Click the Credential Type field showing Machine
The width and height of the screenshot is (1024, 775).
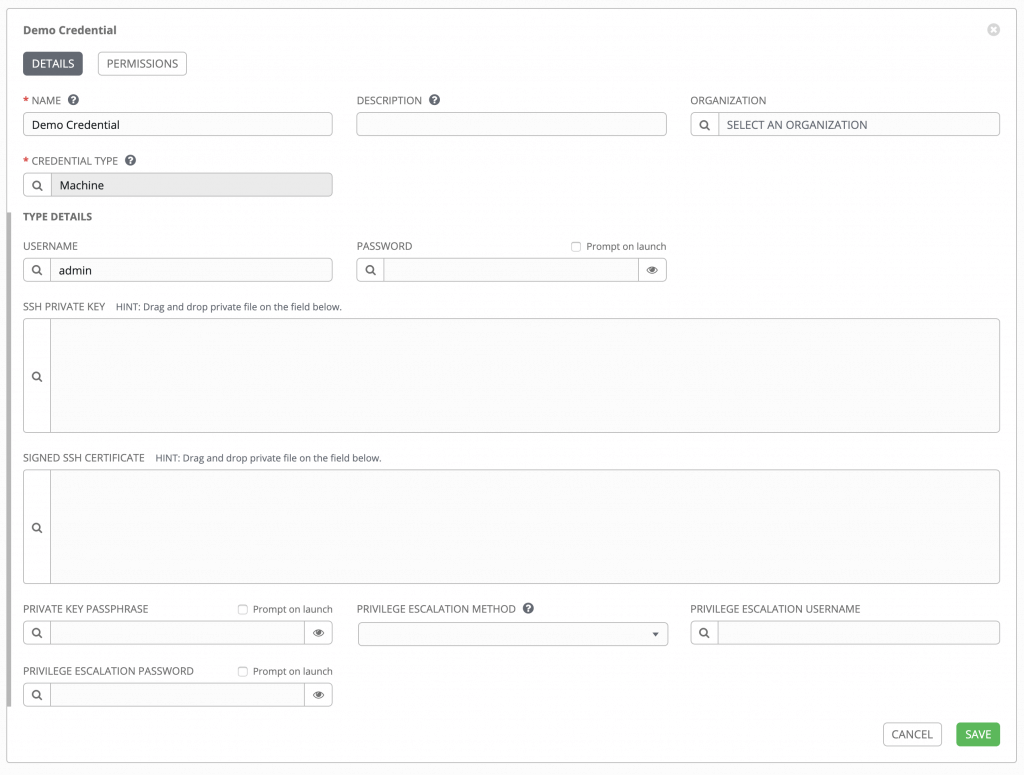click(191, 185)
